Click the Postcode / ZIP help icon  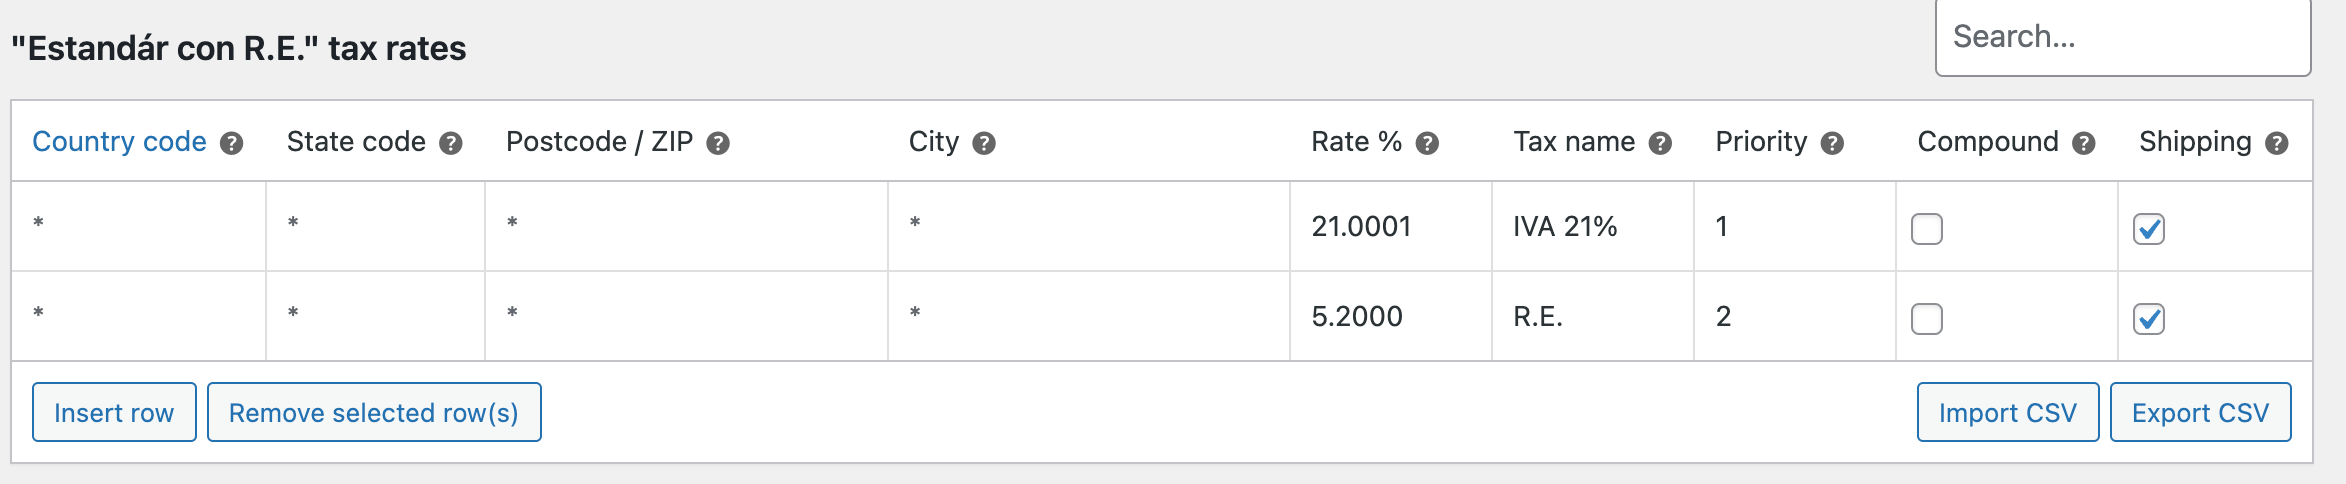(718, 143)
